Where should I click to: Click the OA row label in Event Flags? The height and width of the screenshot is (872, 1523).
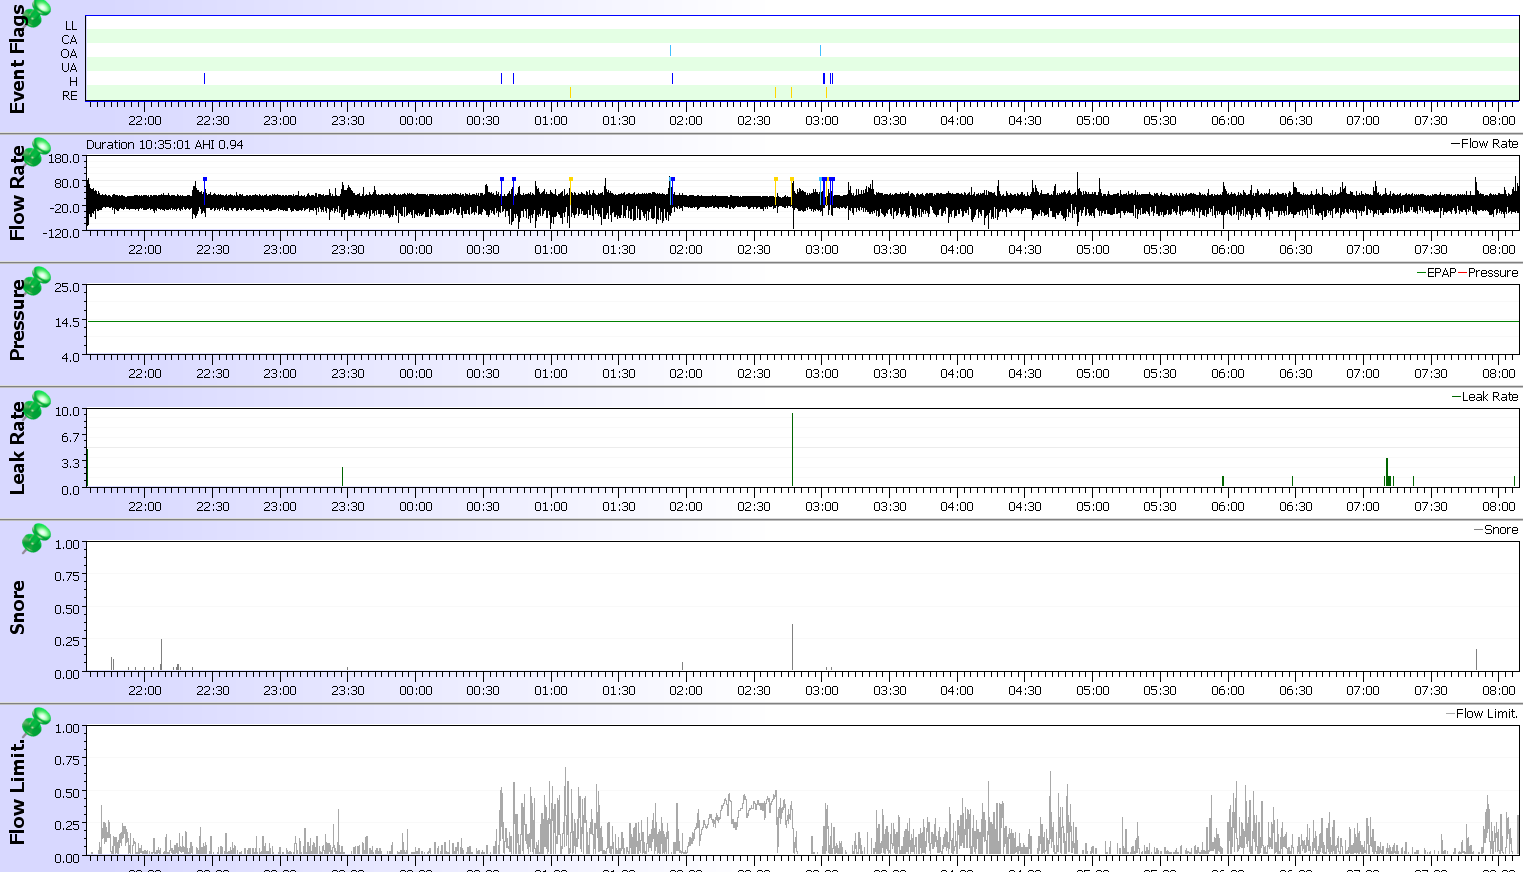[x=69, y=54]
